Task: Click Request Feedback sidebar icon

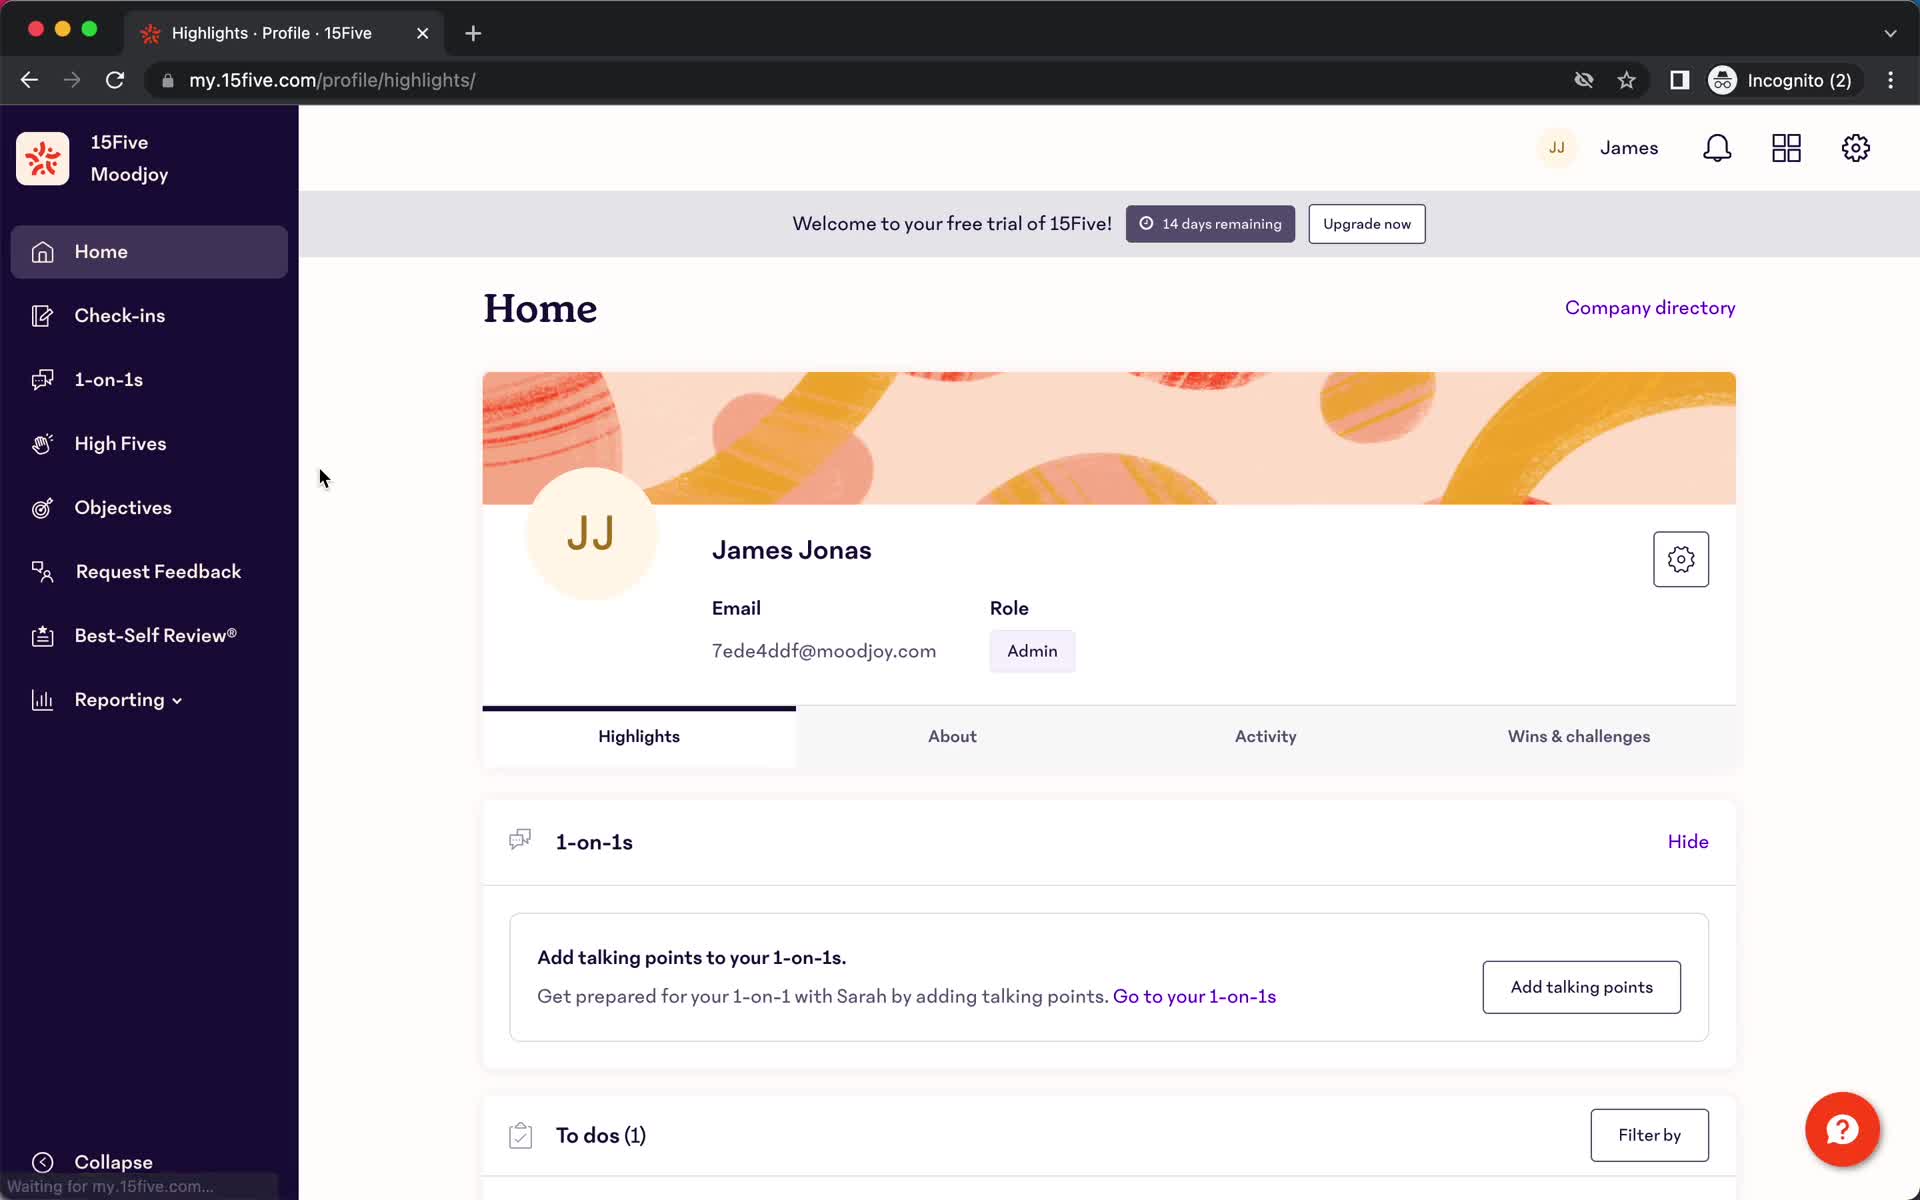Action: coord(41,571)
